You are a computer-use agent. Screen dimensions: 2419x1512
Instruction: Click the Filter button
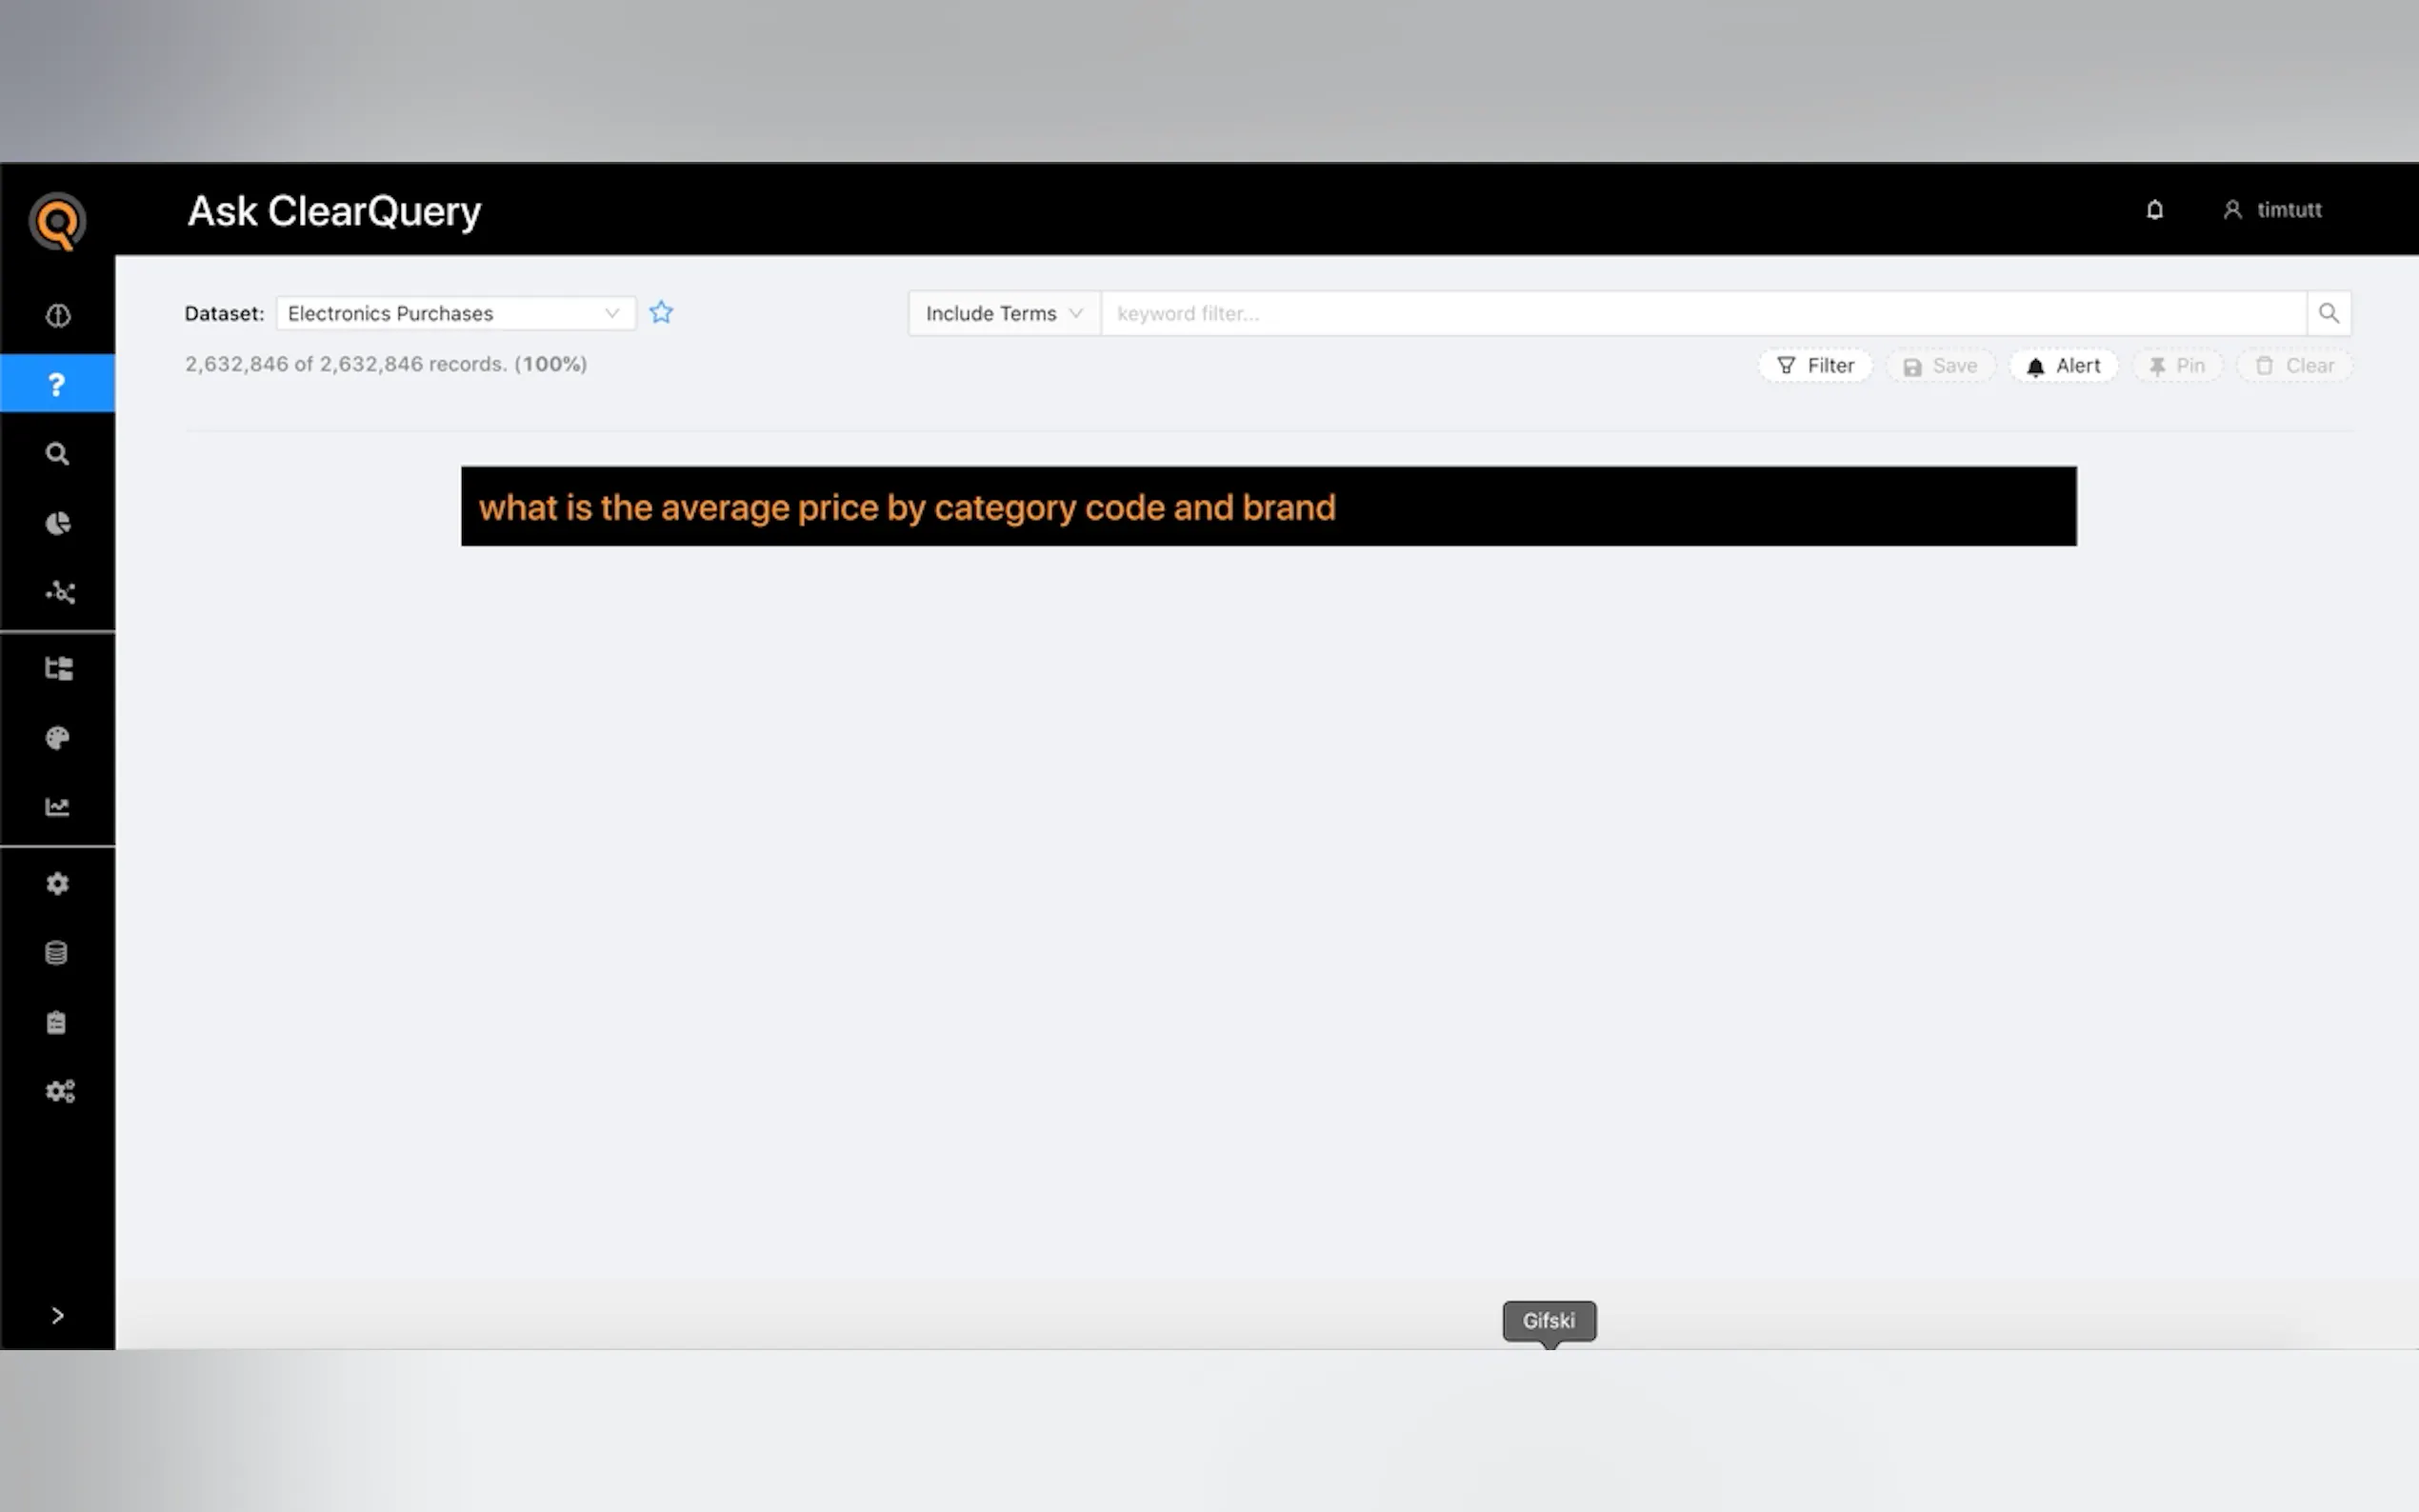click(x=1815, y=366)
